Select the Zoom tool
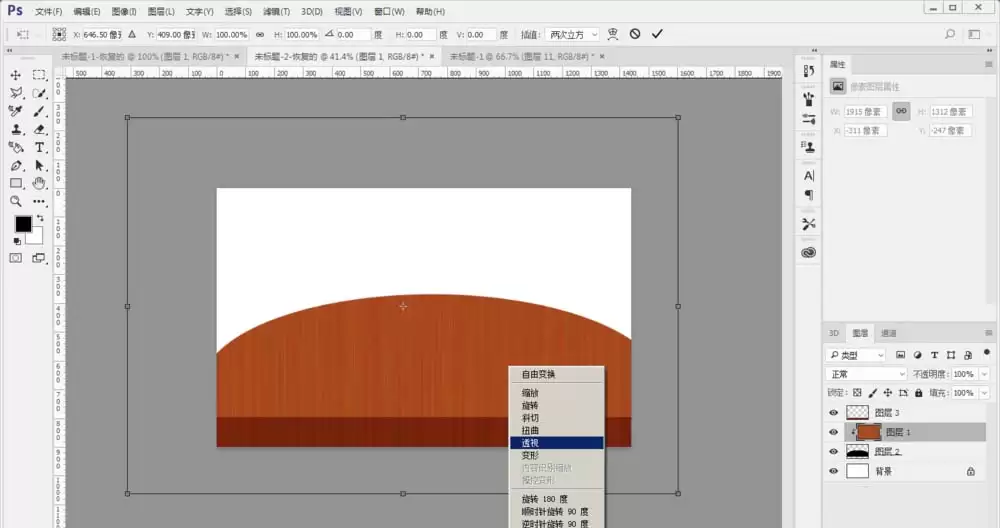Image resolution: width=1000 pixels, height=528 pixels. click(x=15, y=202)
